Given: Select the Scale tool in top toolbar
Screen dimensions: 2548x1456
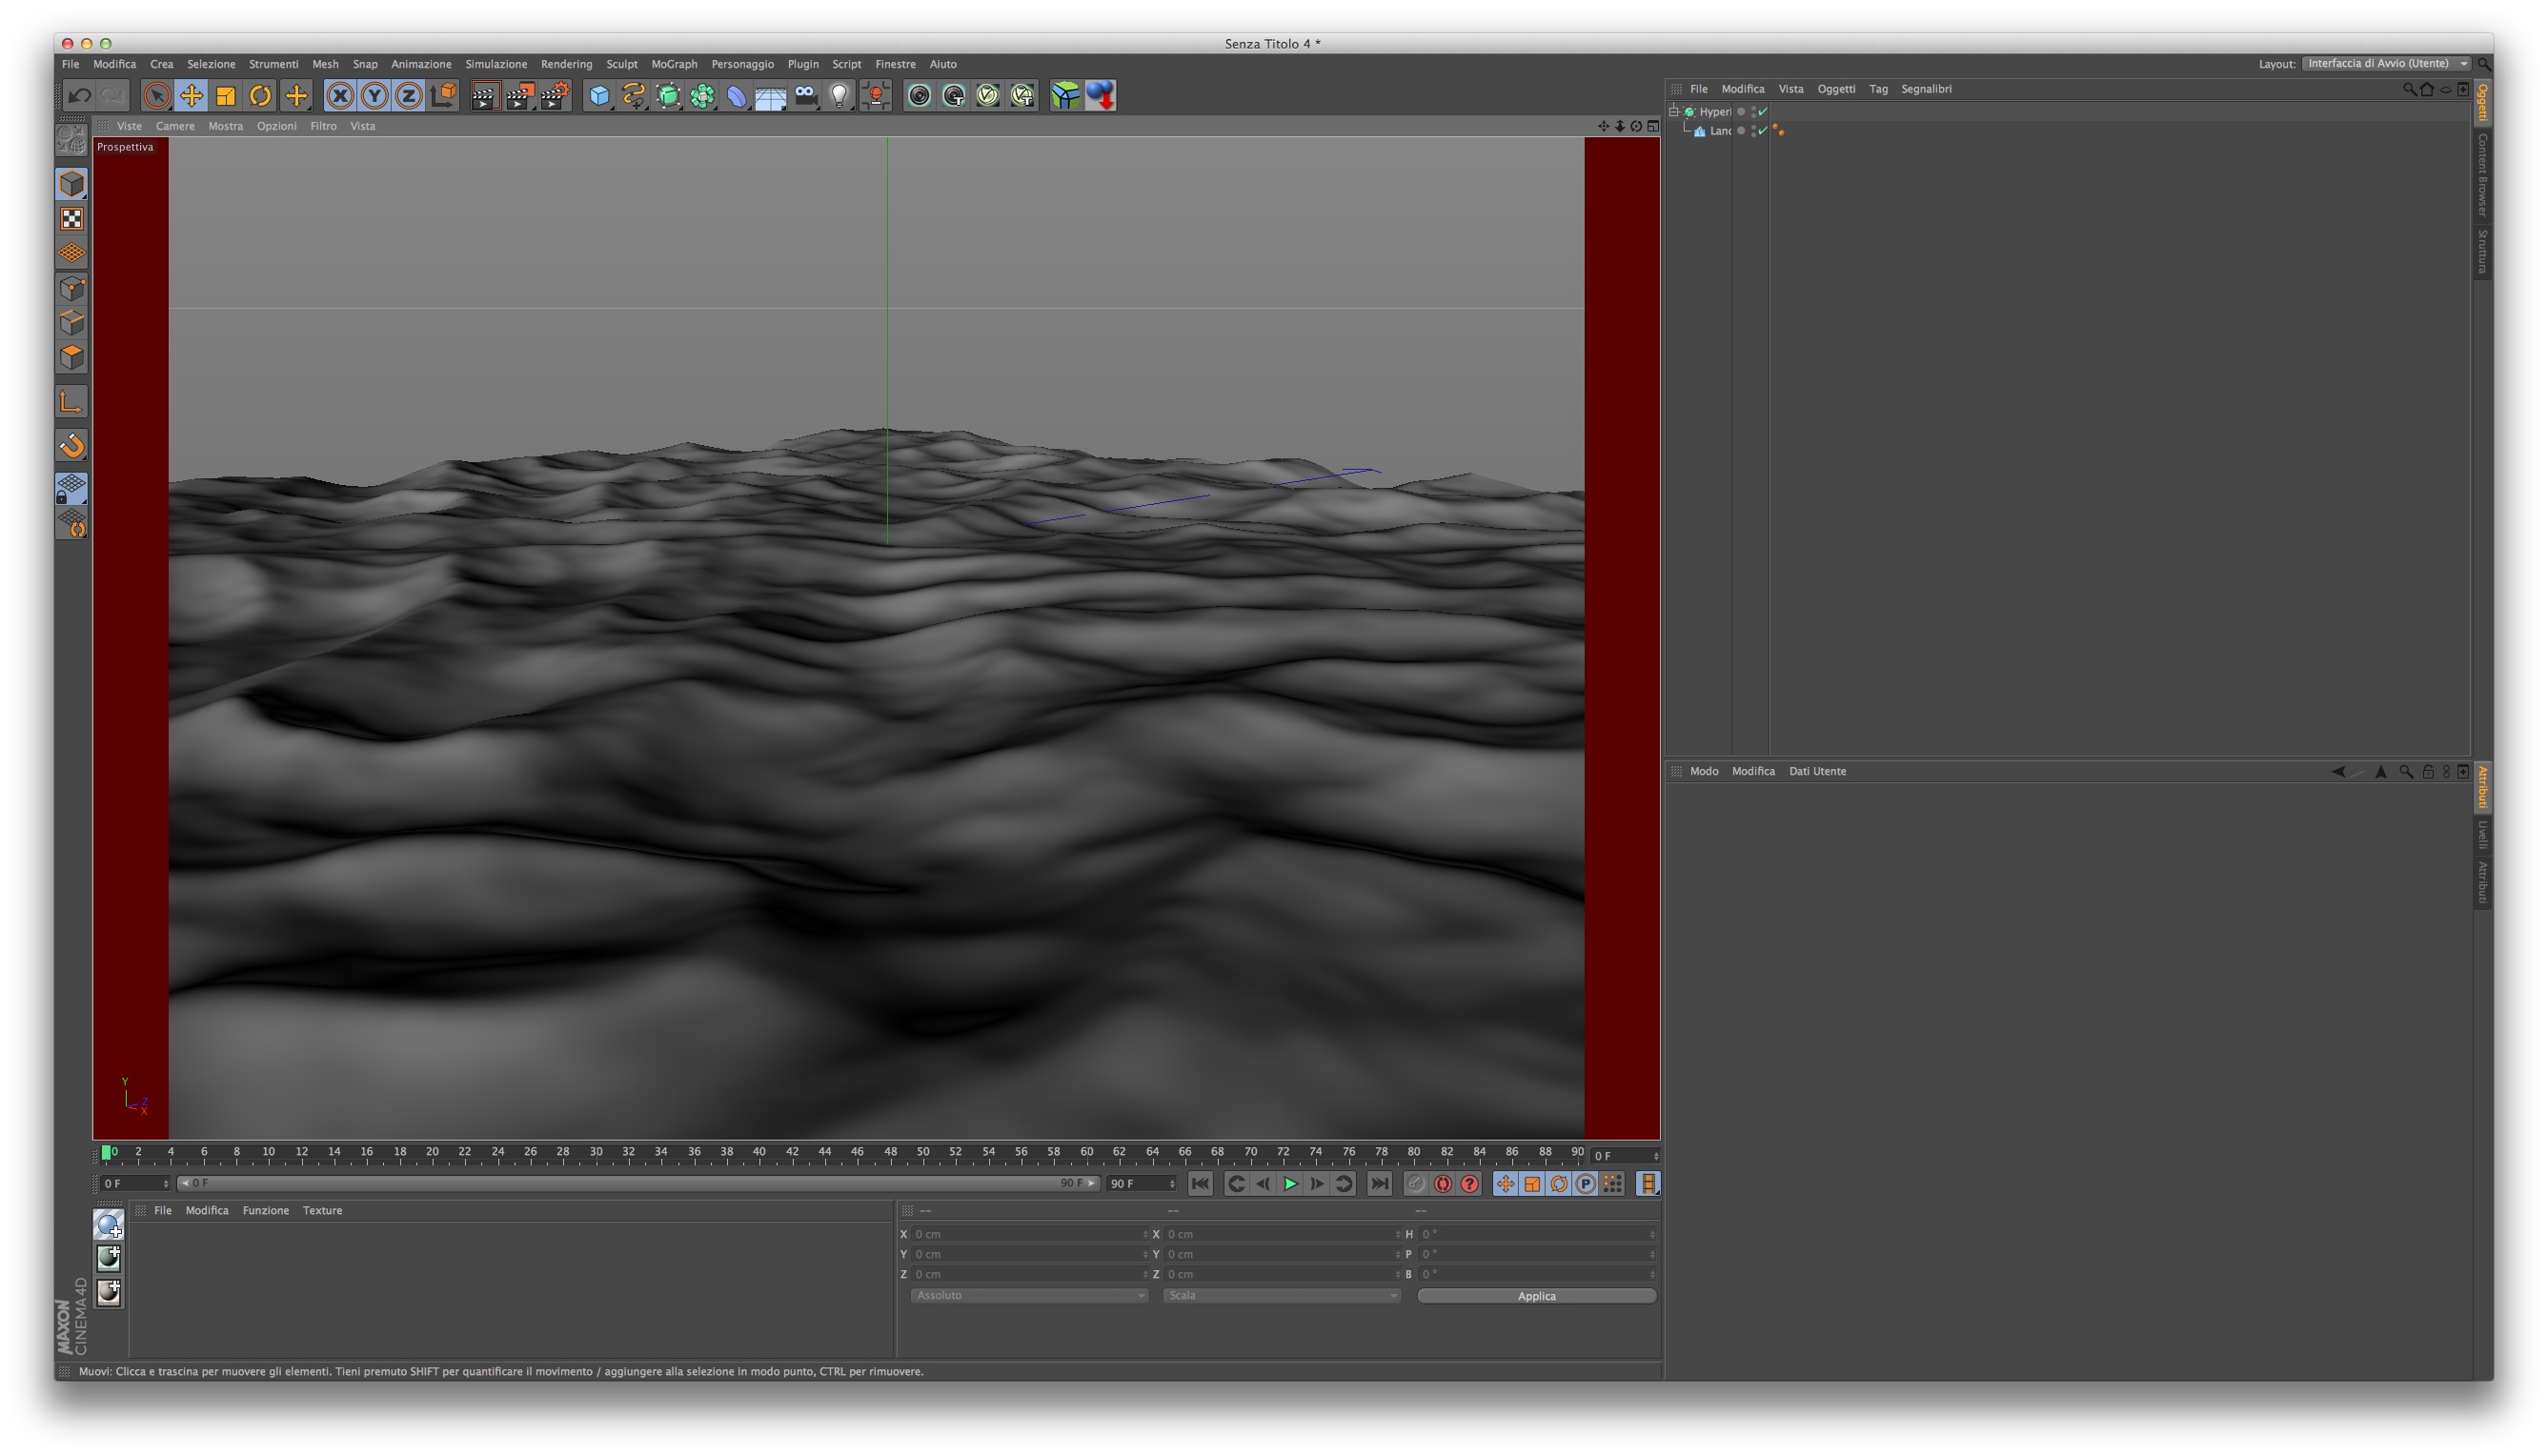Looking at the screenshot, I should (226, 96).
